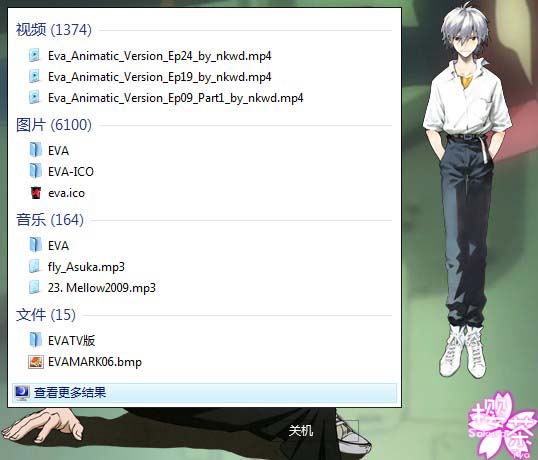This screenshot has width=538, height=460.
Task: Click 查看更多结果 to see more results
Action: 204,393
